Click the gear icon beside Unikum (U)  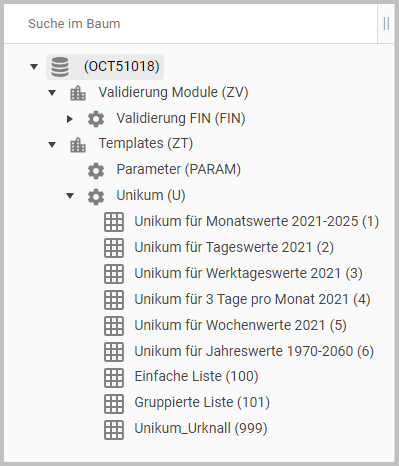(x=96, y=196)
